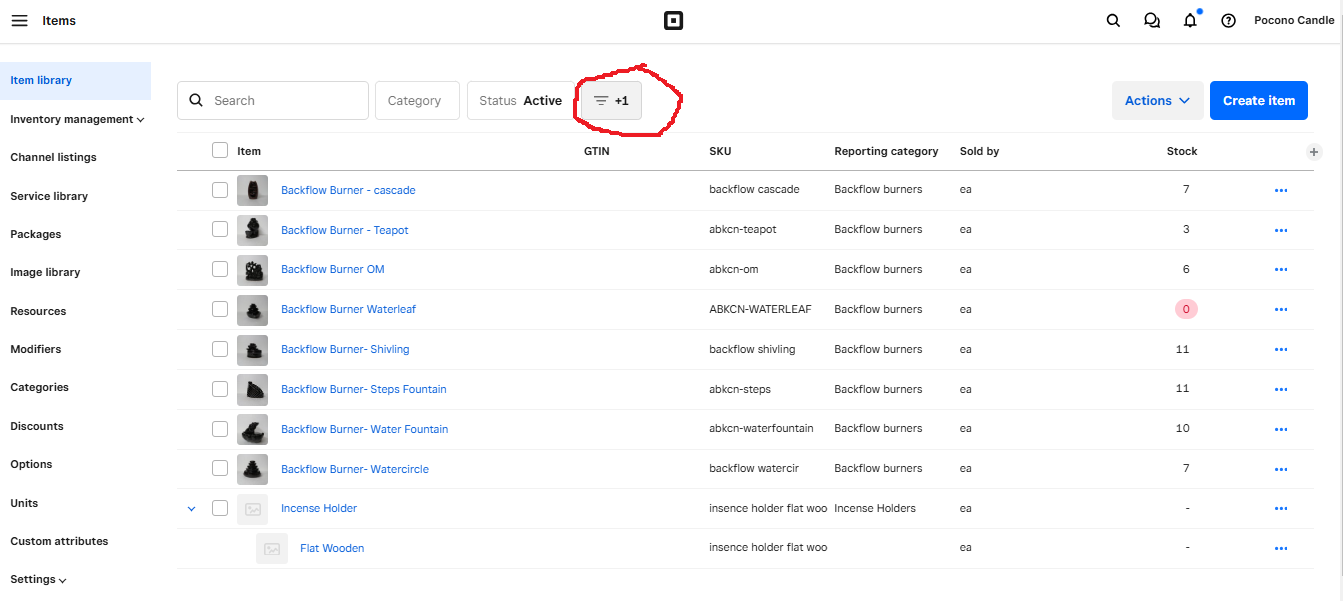The image size is (1343, 601).
Task: Check the Backflow Burner Waterleaf row
Action: tap(220, 309)
